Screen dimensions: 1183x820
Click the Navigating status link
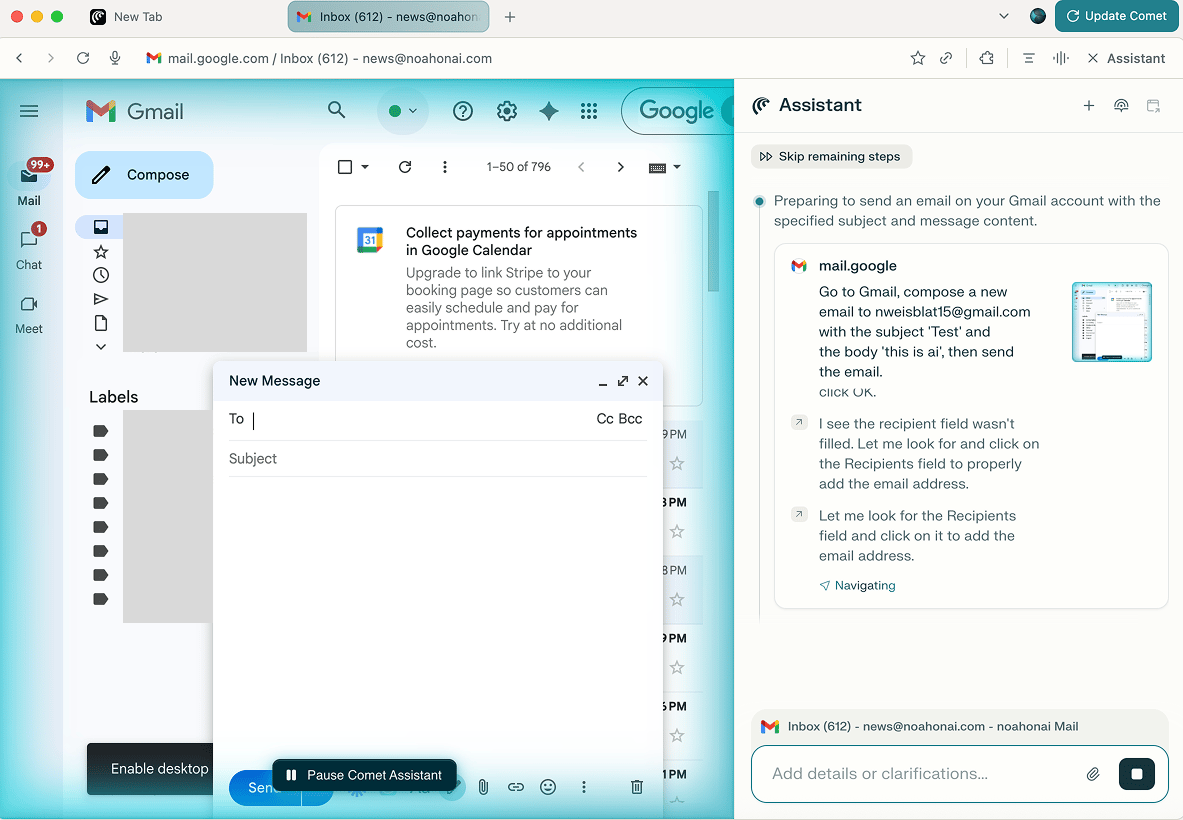858,585
